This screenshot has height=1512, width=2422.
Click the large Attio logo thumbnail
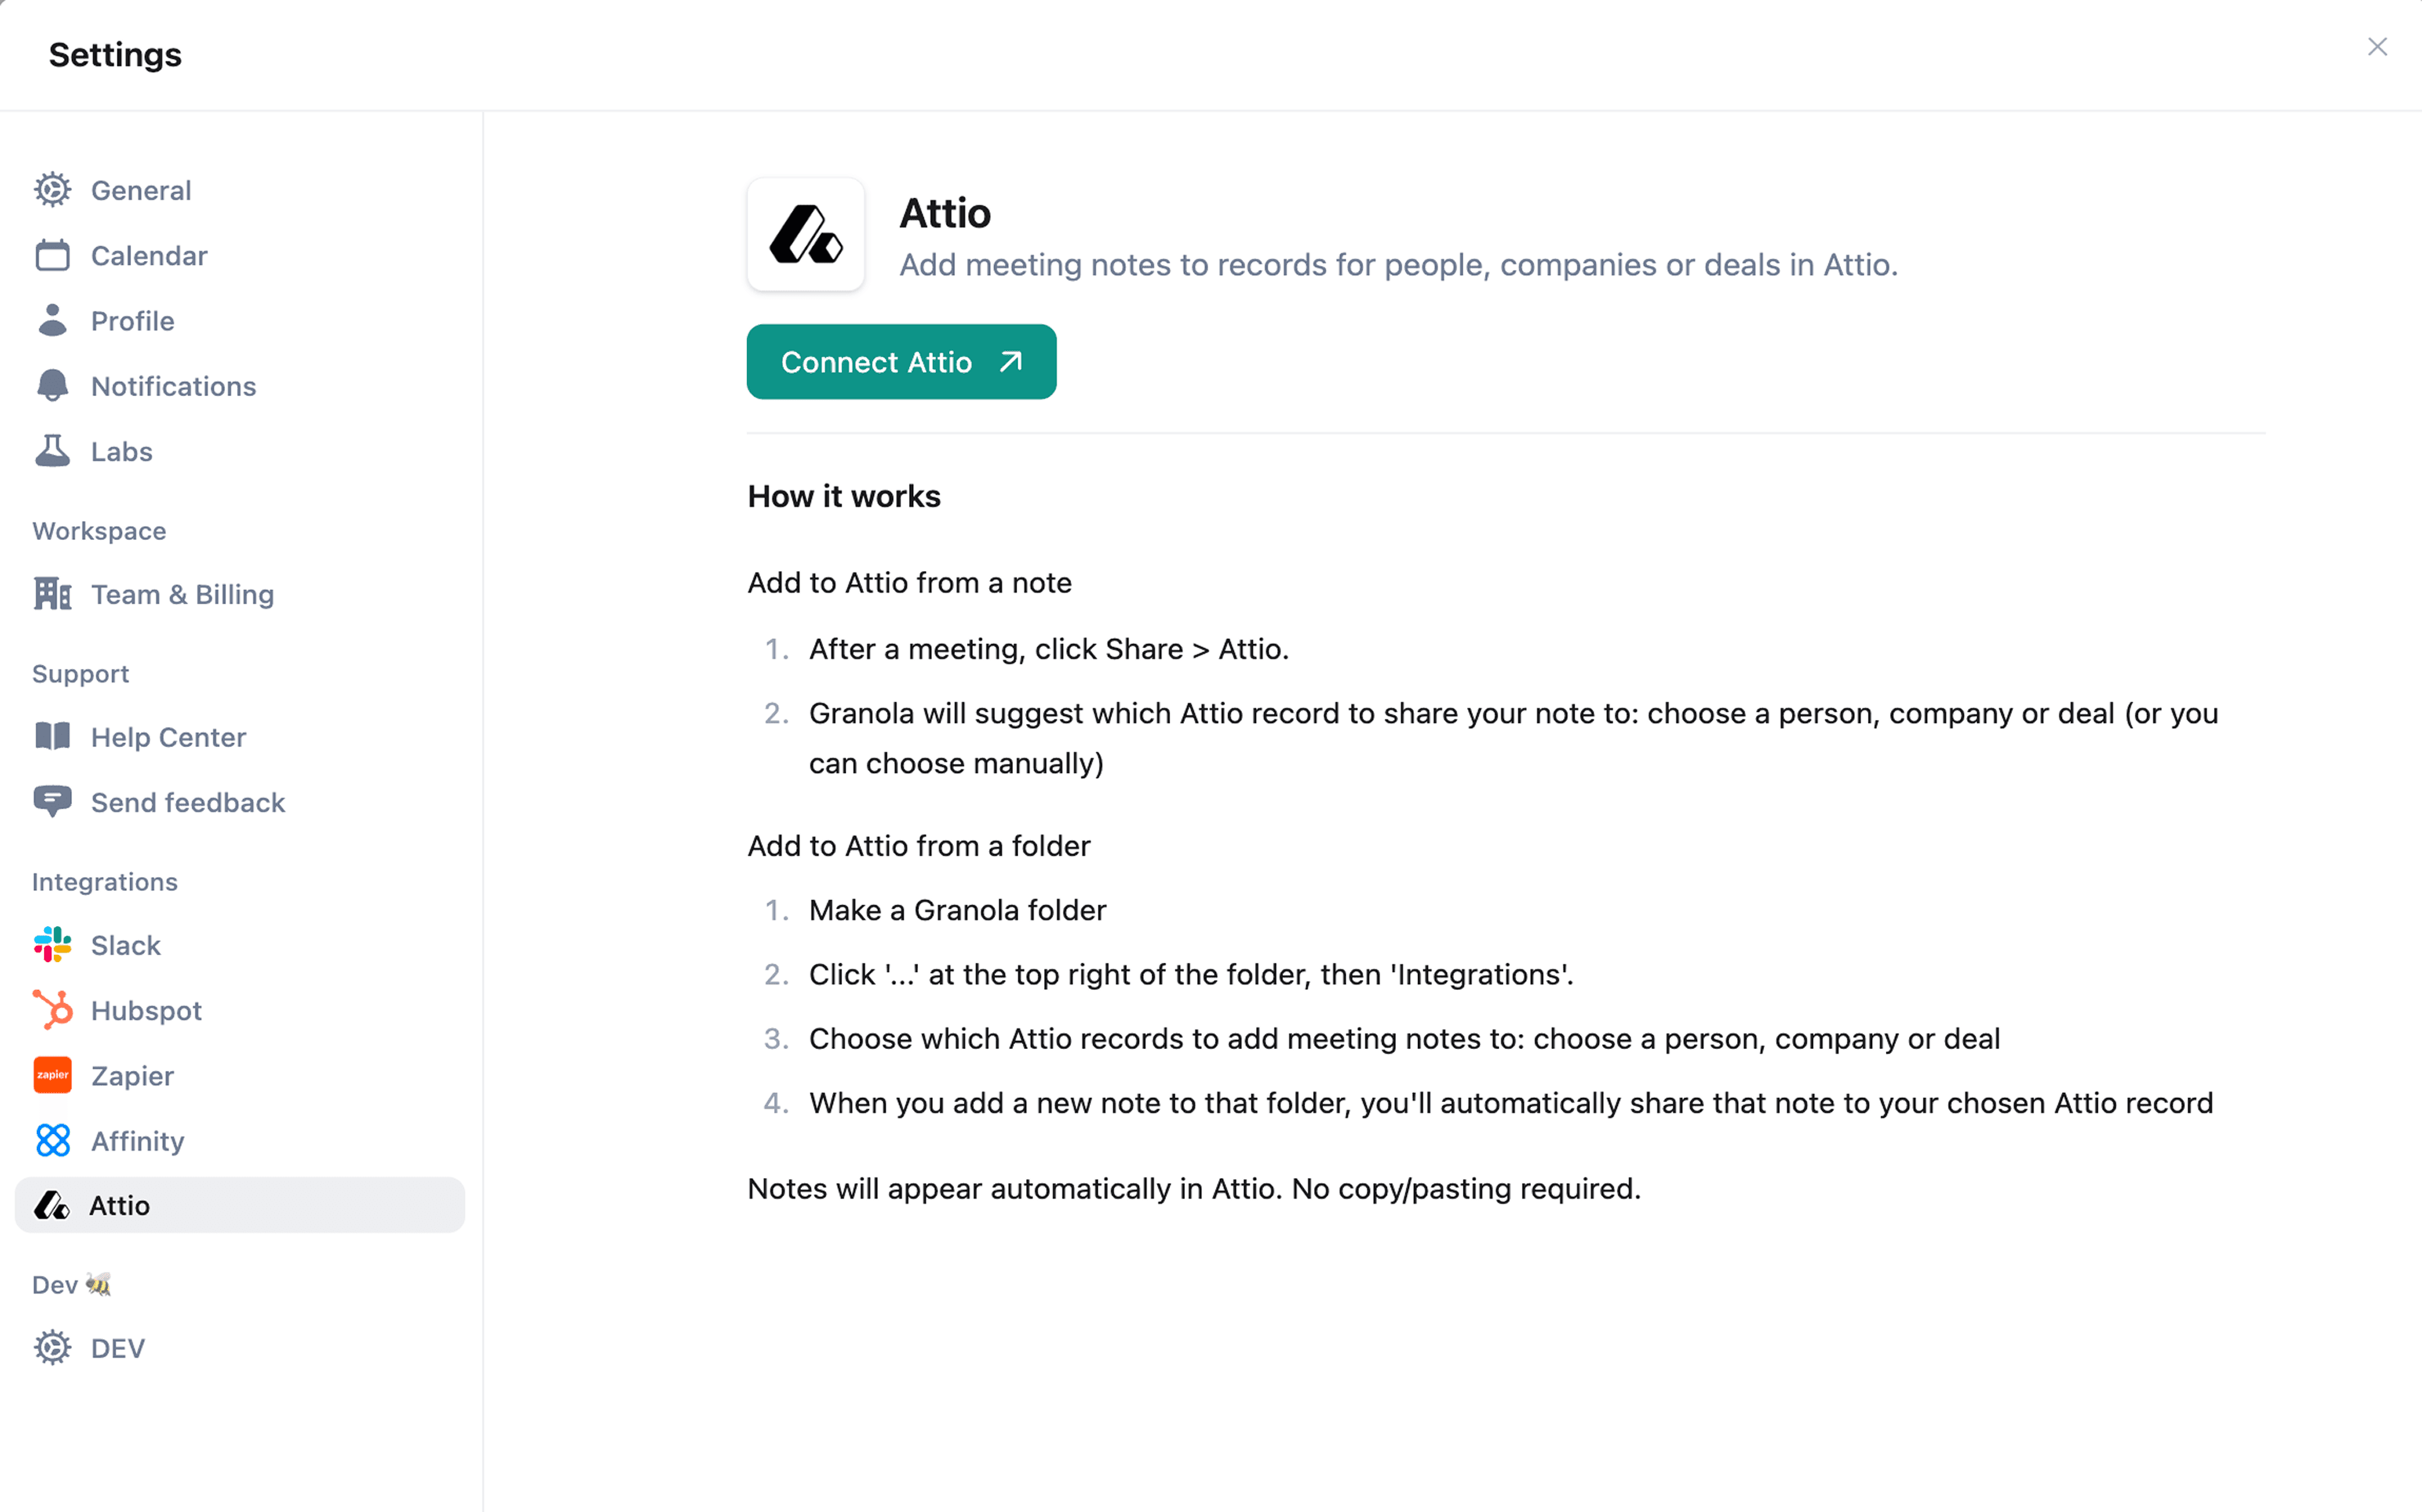pos(806,235)
